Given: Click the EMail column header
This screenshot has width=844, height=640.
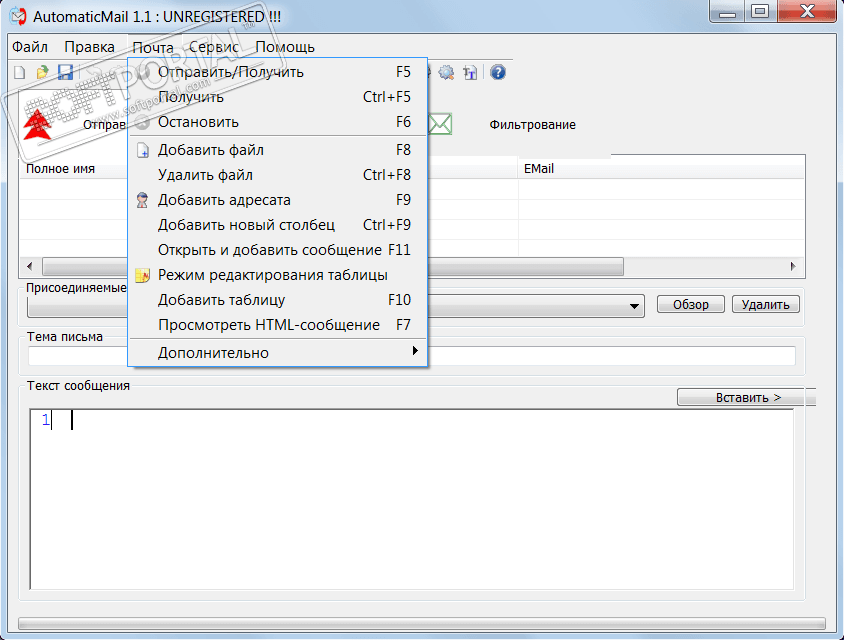Looking at the screenshot, I should point(661,168).
